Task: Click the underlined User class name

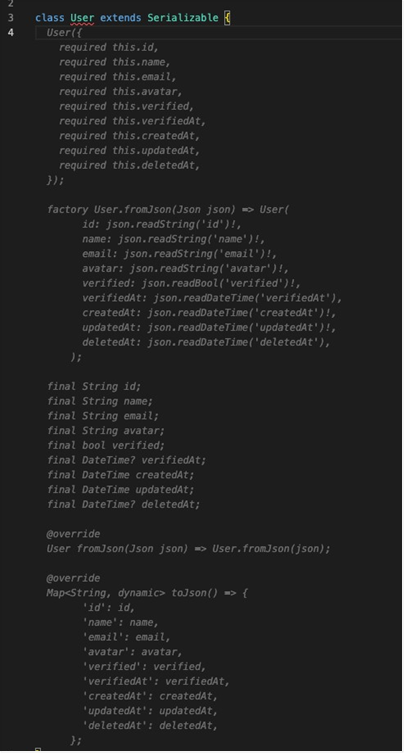Action: 82,18
